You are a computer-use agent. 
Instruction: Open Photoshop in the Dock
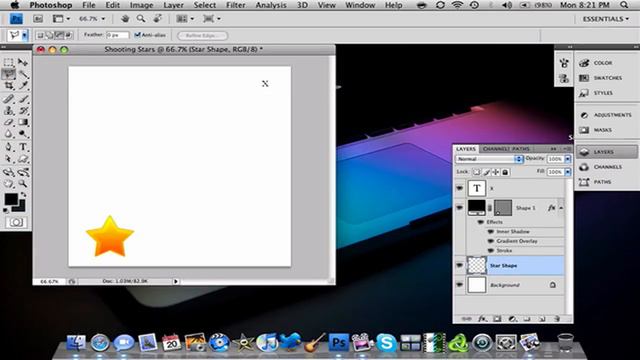(x=339, y=342)
